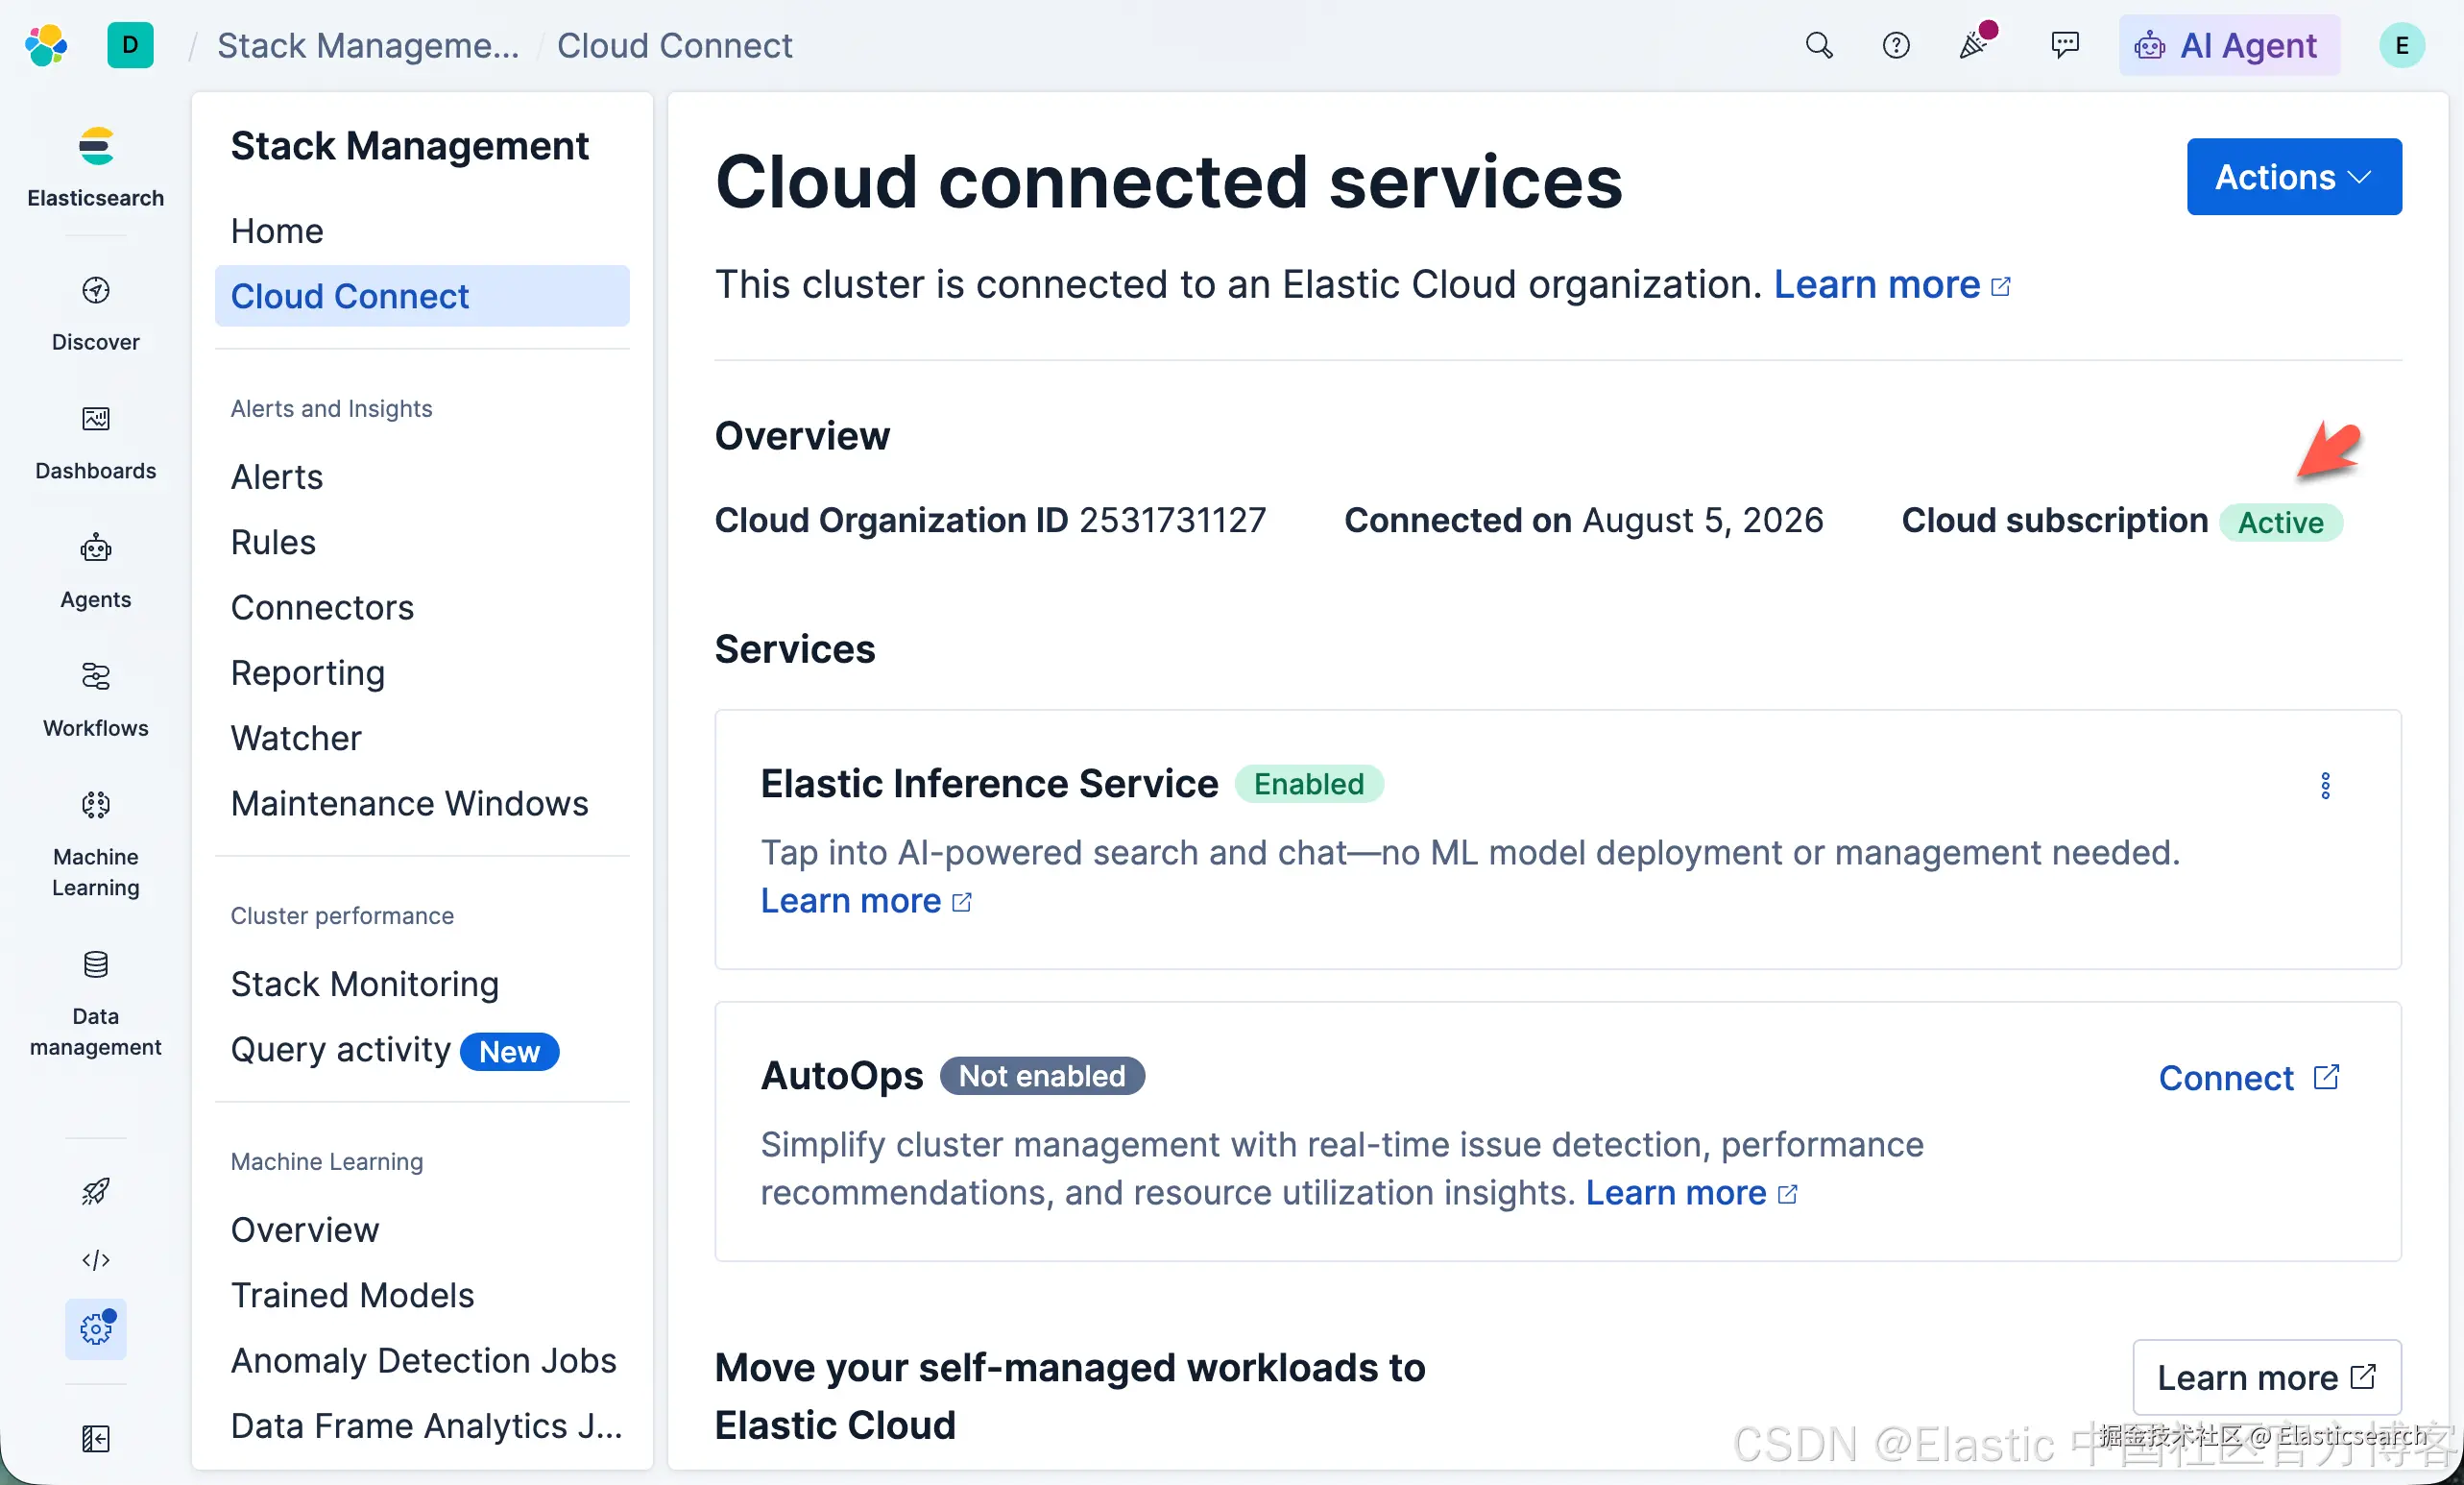Click the rocket getting started icon
The height and width of the screenshot is (1485, 2464).
(x=96, y=1190)
